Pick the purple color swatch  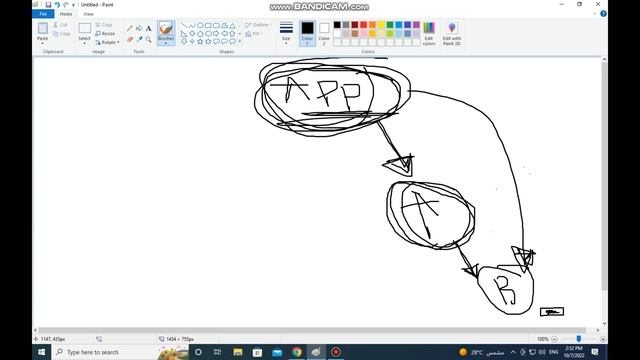tap(416, 25)
